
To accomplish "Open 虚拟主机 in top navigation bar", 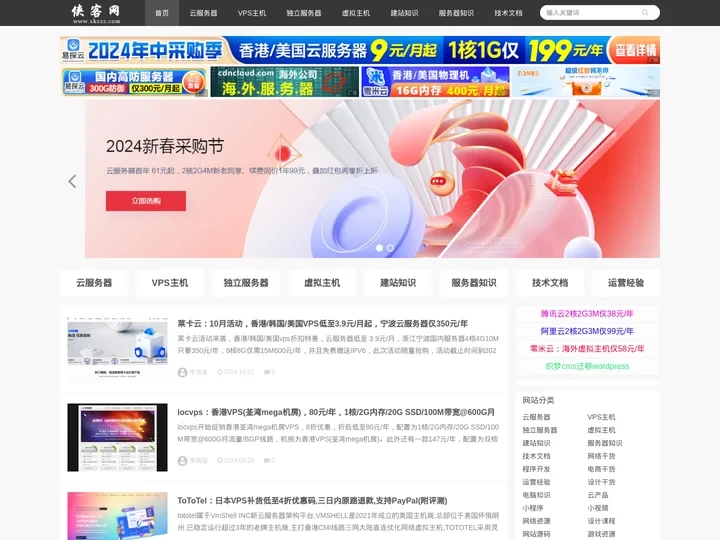I will coord(356,13).
